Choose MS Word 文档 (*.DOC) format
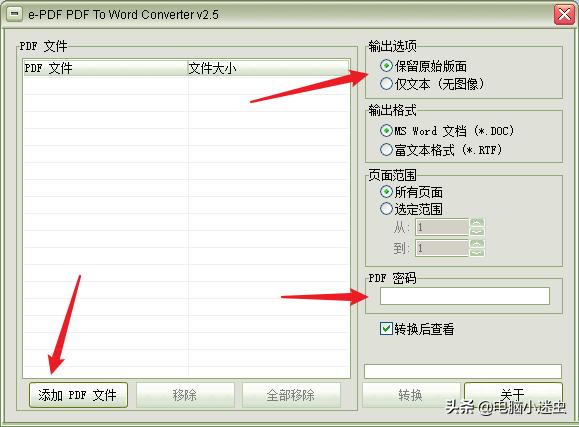 (386, 130)
